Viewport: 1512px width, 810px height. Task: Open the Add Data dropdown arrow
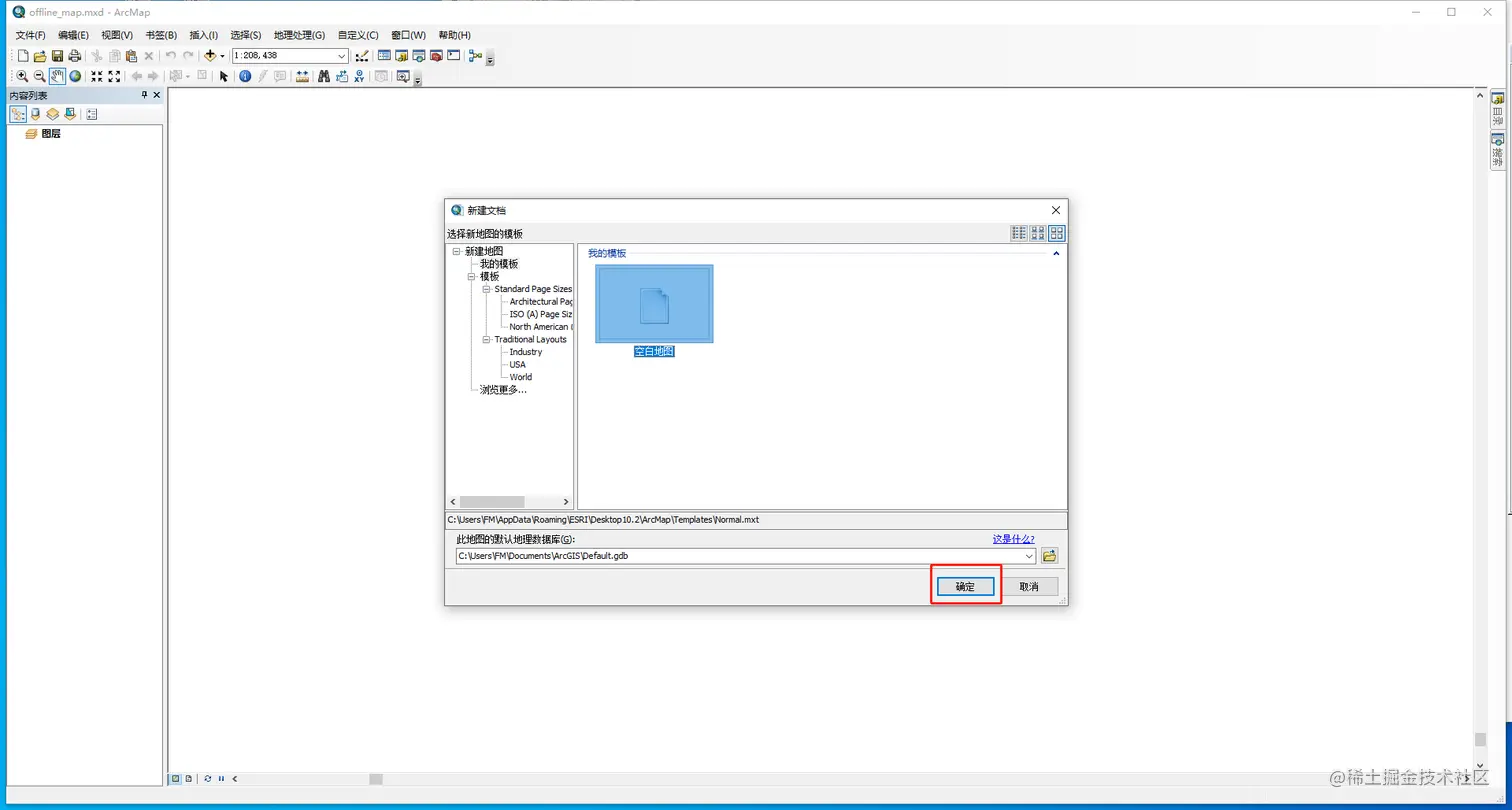pos(222,56)
